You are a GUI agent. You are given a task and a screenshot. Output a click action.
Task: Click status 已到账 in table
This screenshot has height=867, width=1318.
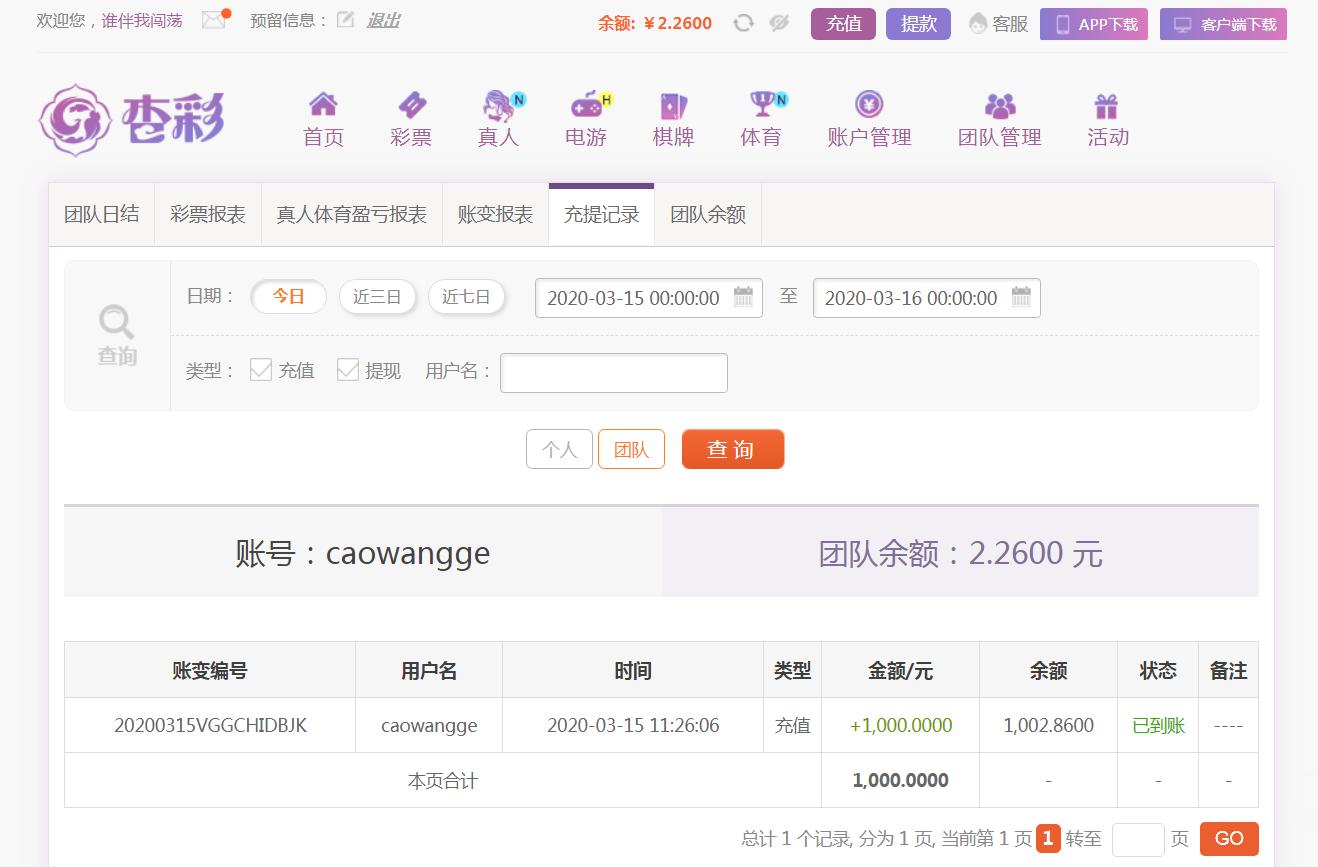pos(1158,725)
